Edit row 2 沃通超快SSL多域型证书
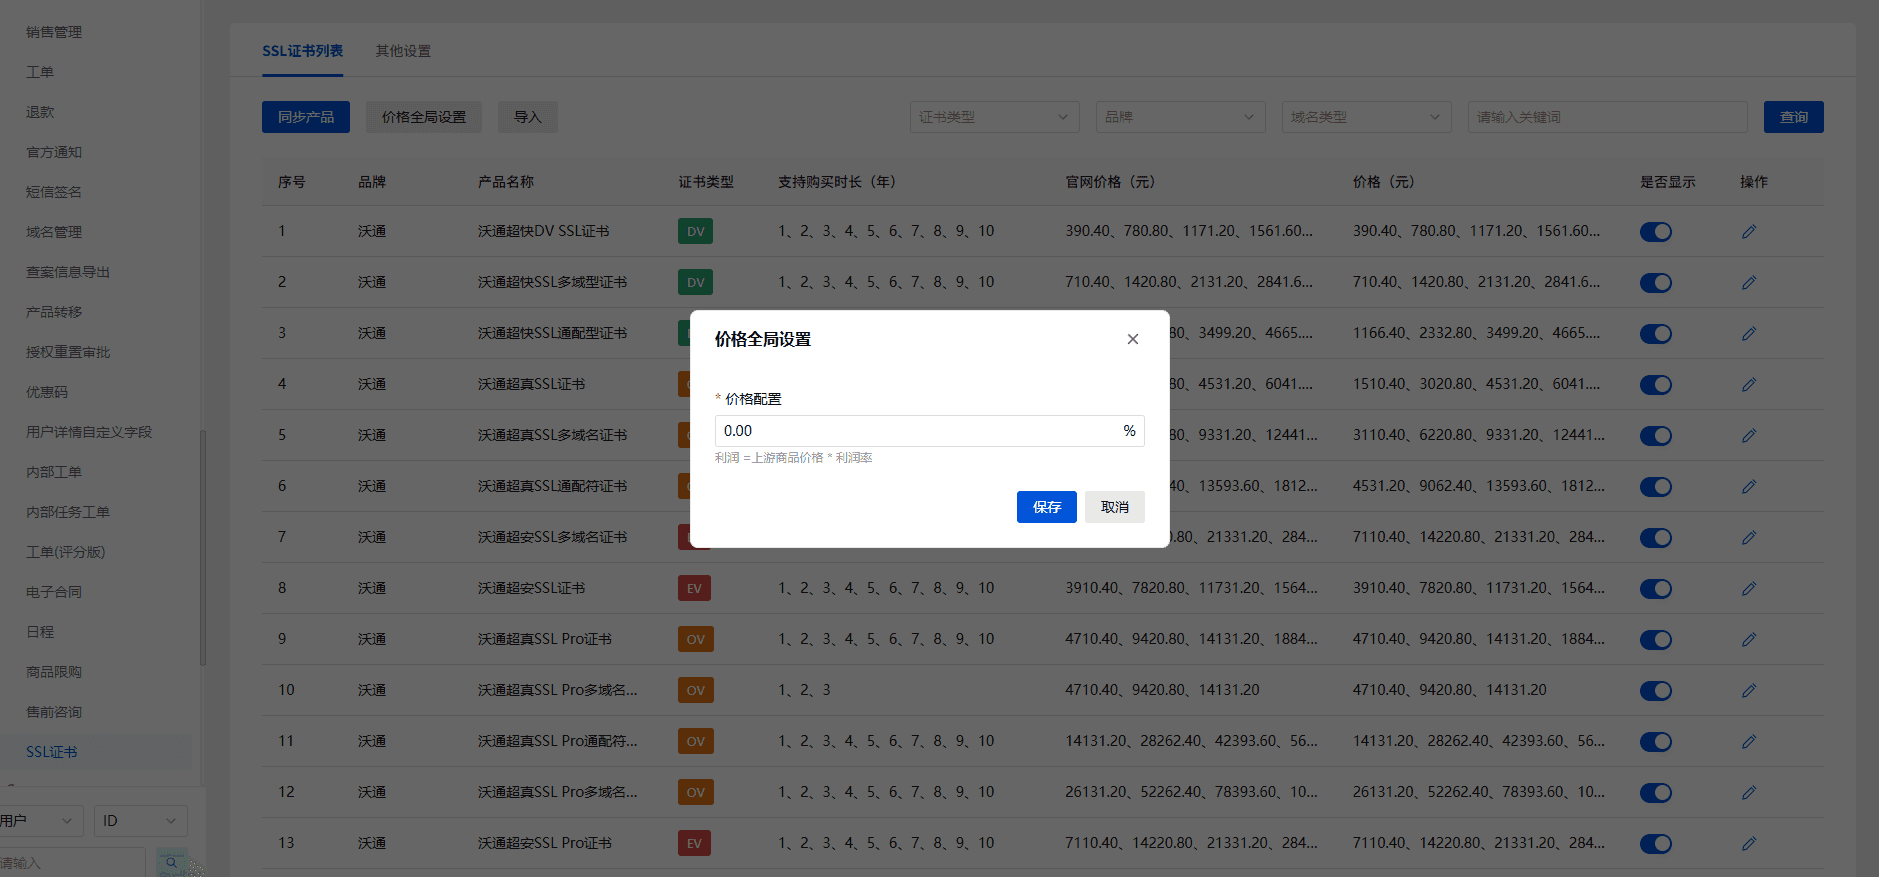The width and height of the screenshot is (1879, 877). point(1749,283)
